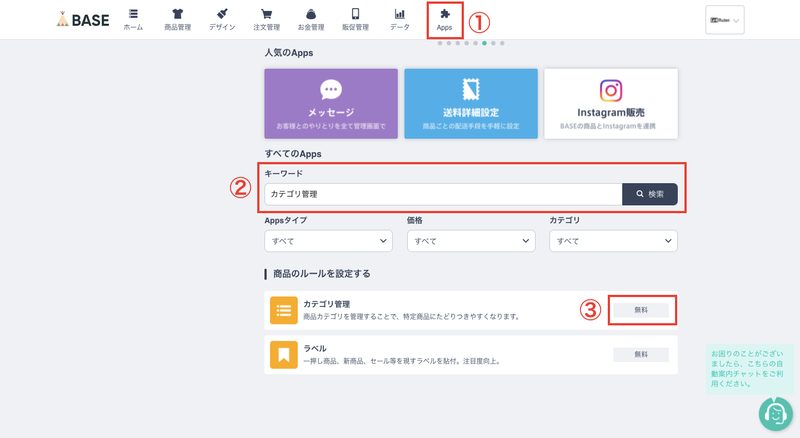
Task: Open the メッセージ app card
Action: (331, 104)
